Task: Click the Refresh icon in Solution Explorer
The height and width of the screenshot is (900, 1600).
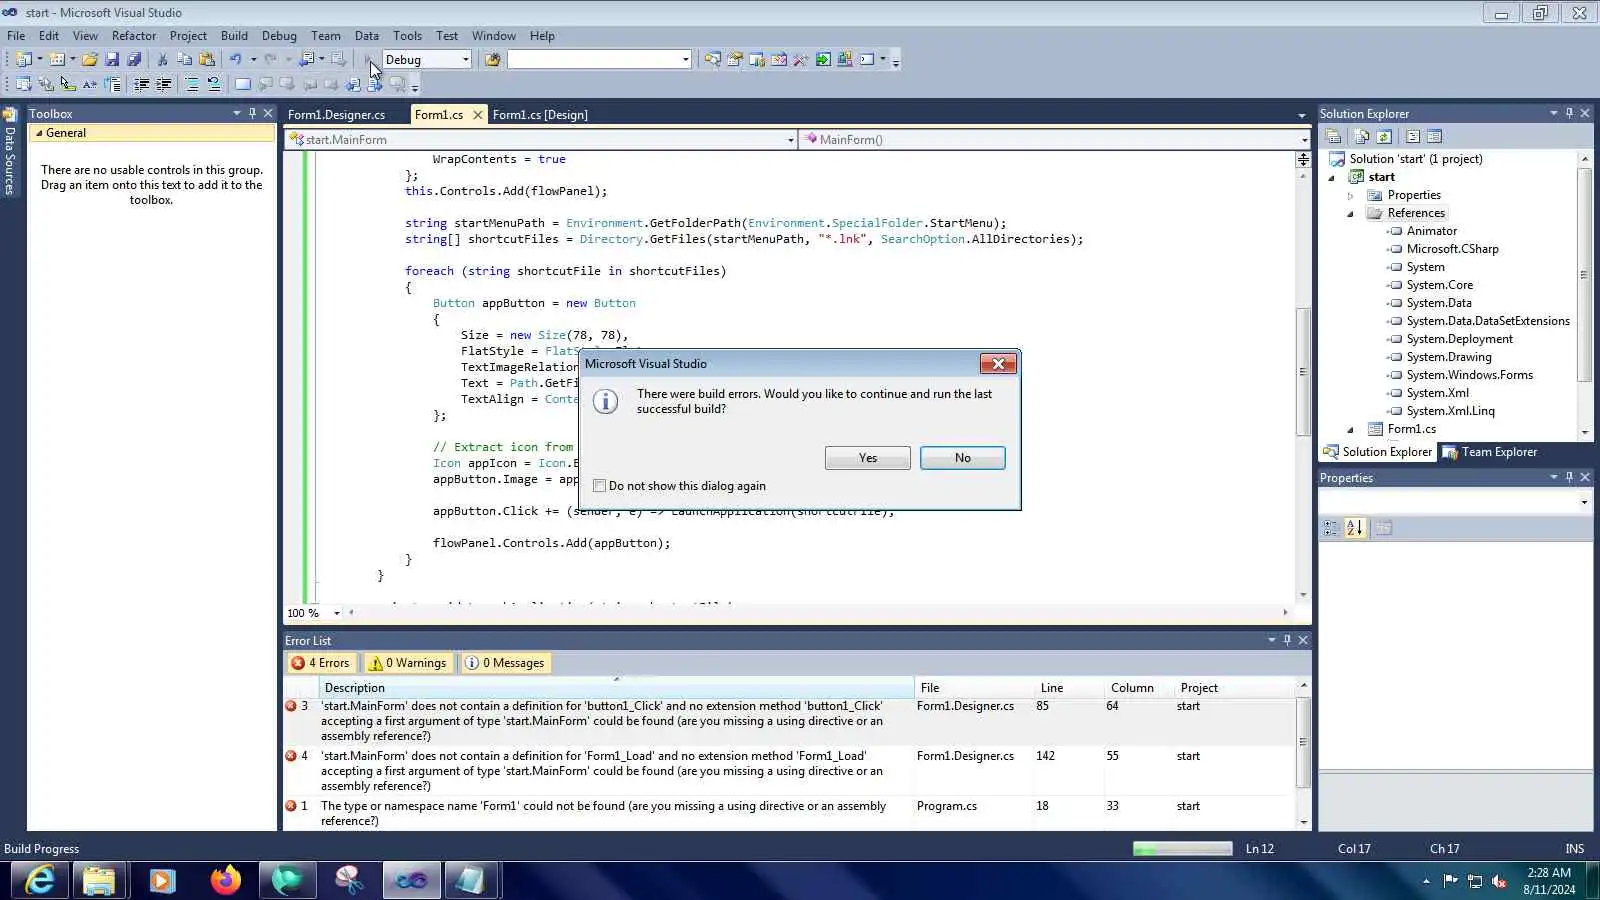Action: coord(1384,137)
